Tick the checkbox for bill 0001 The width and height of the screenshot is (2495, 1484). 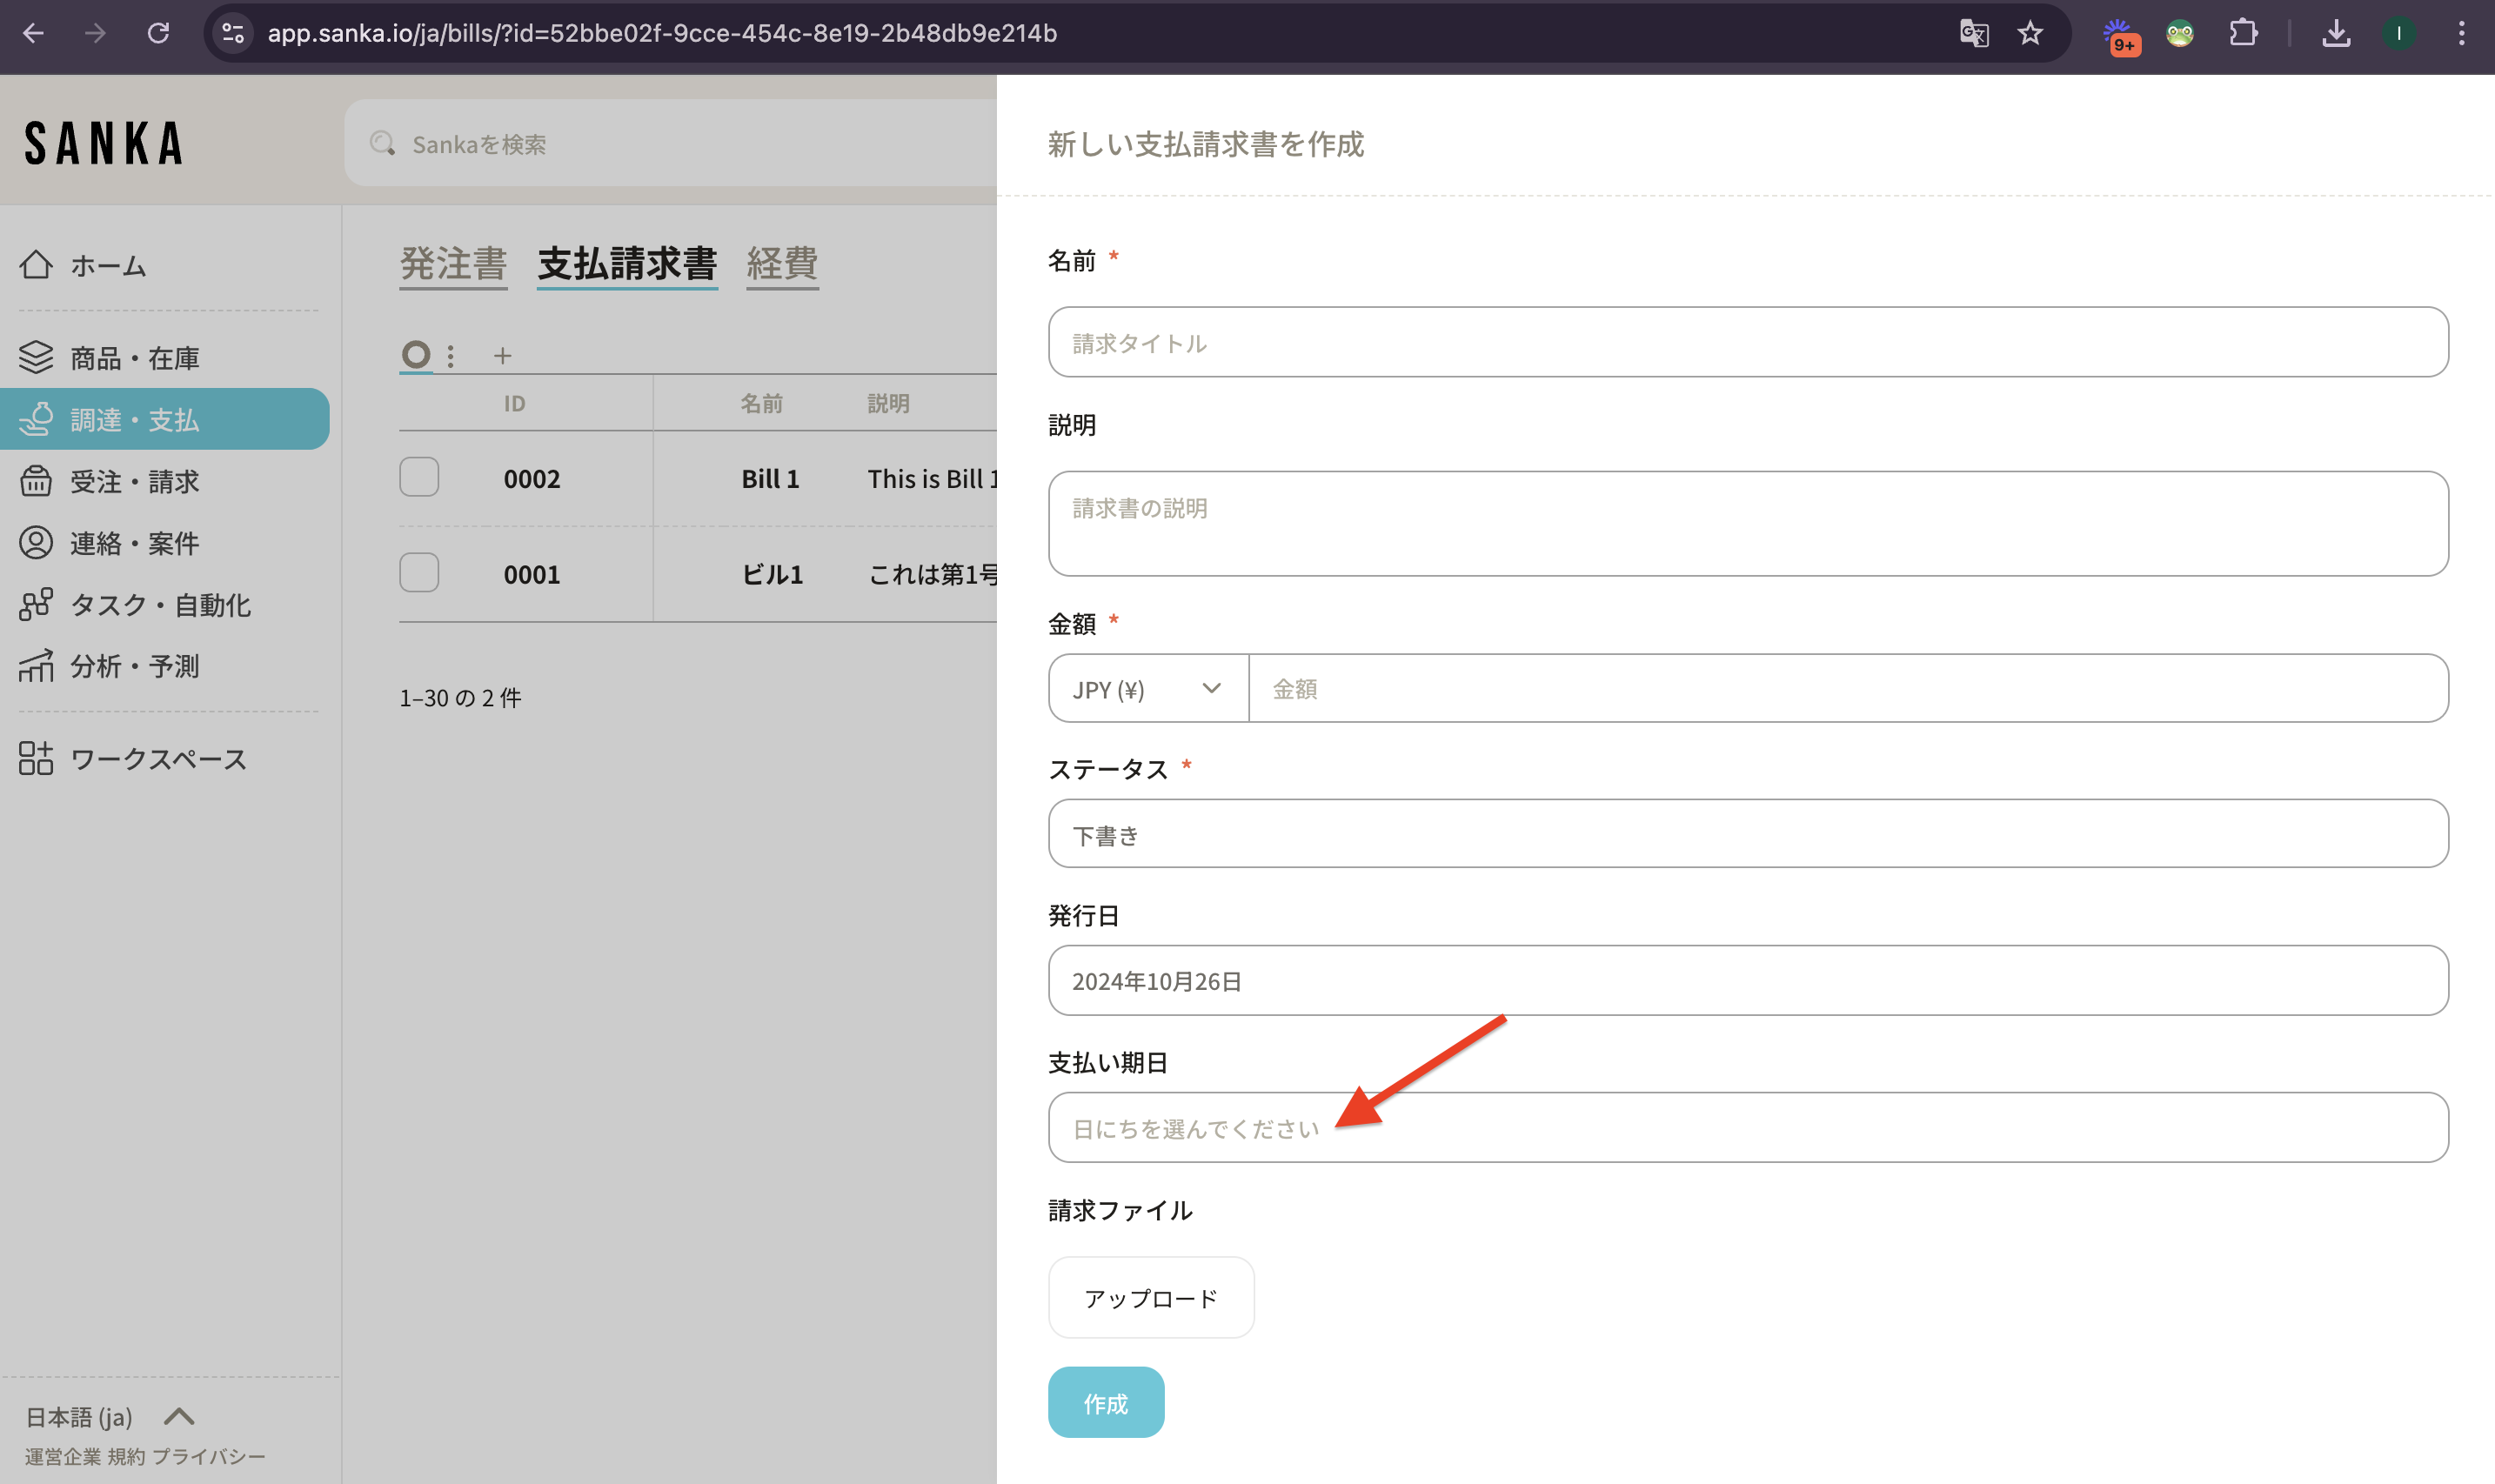419,573
